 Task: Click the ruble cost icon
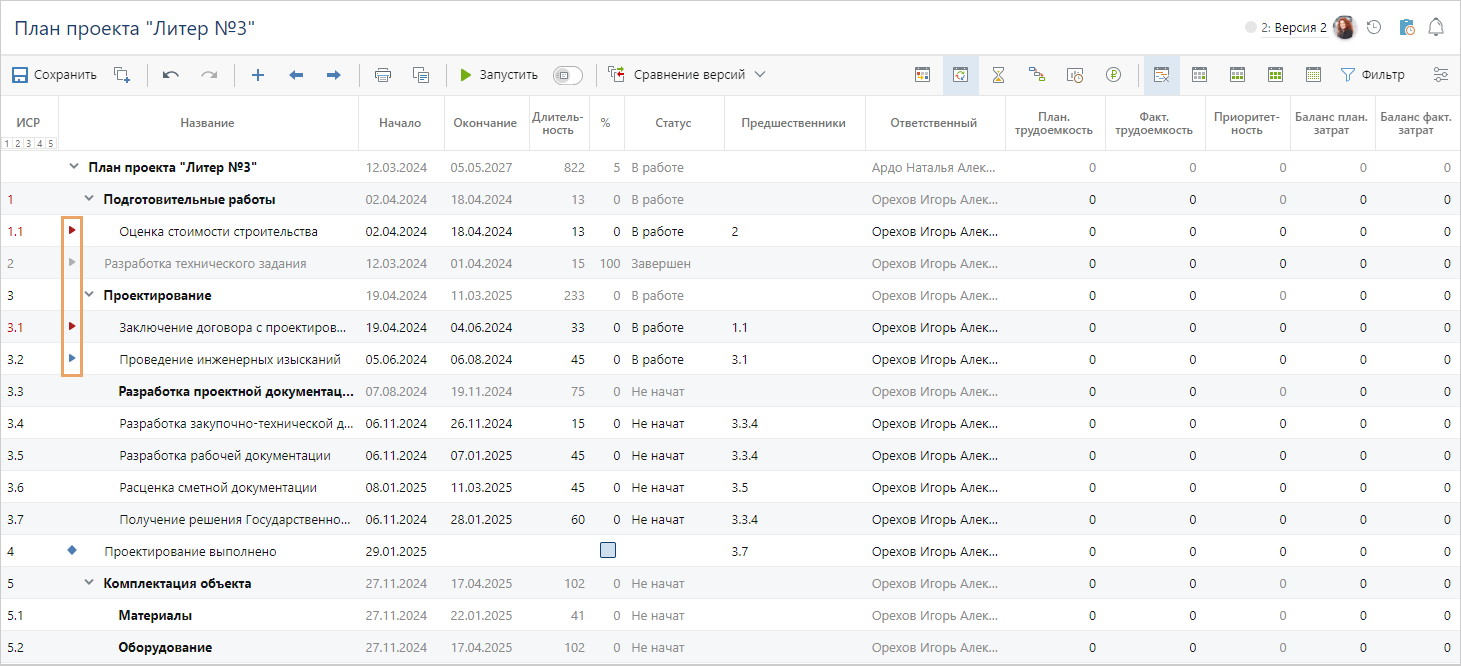[1113, 75]
